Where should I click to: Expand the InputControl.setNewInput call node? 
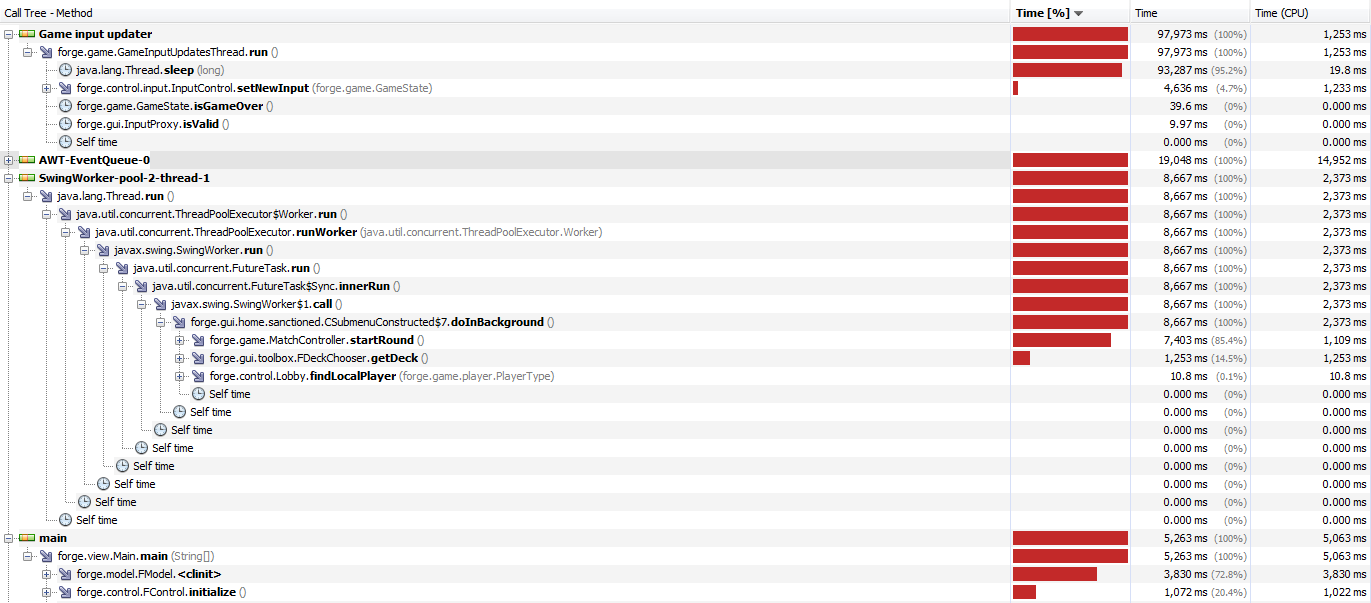pos(46,88)
